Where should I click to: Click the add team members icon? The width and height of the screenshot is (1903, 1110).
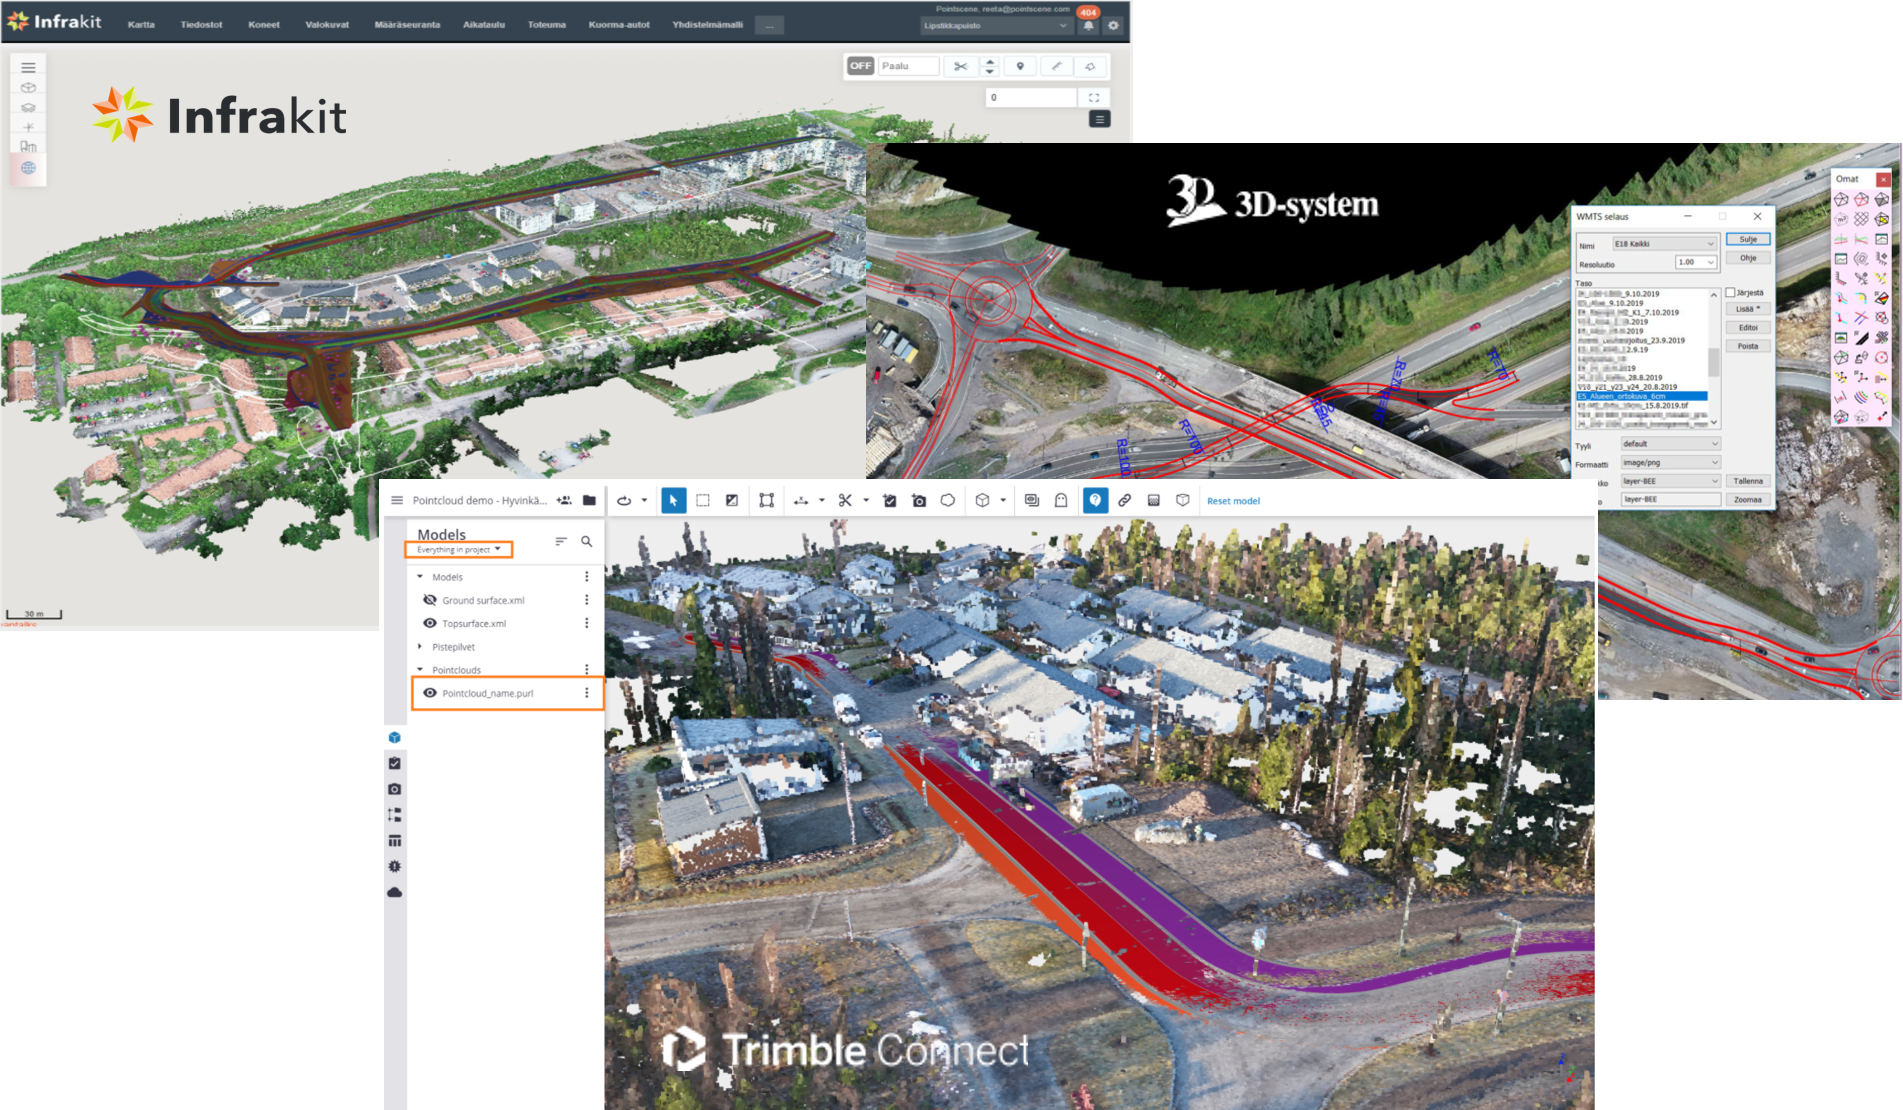click(x=564, y=500)
